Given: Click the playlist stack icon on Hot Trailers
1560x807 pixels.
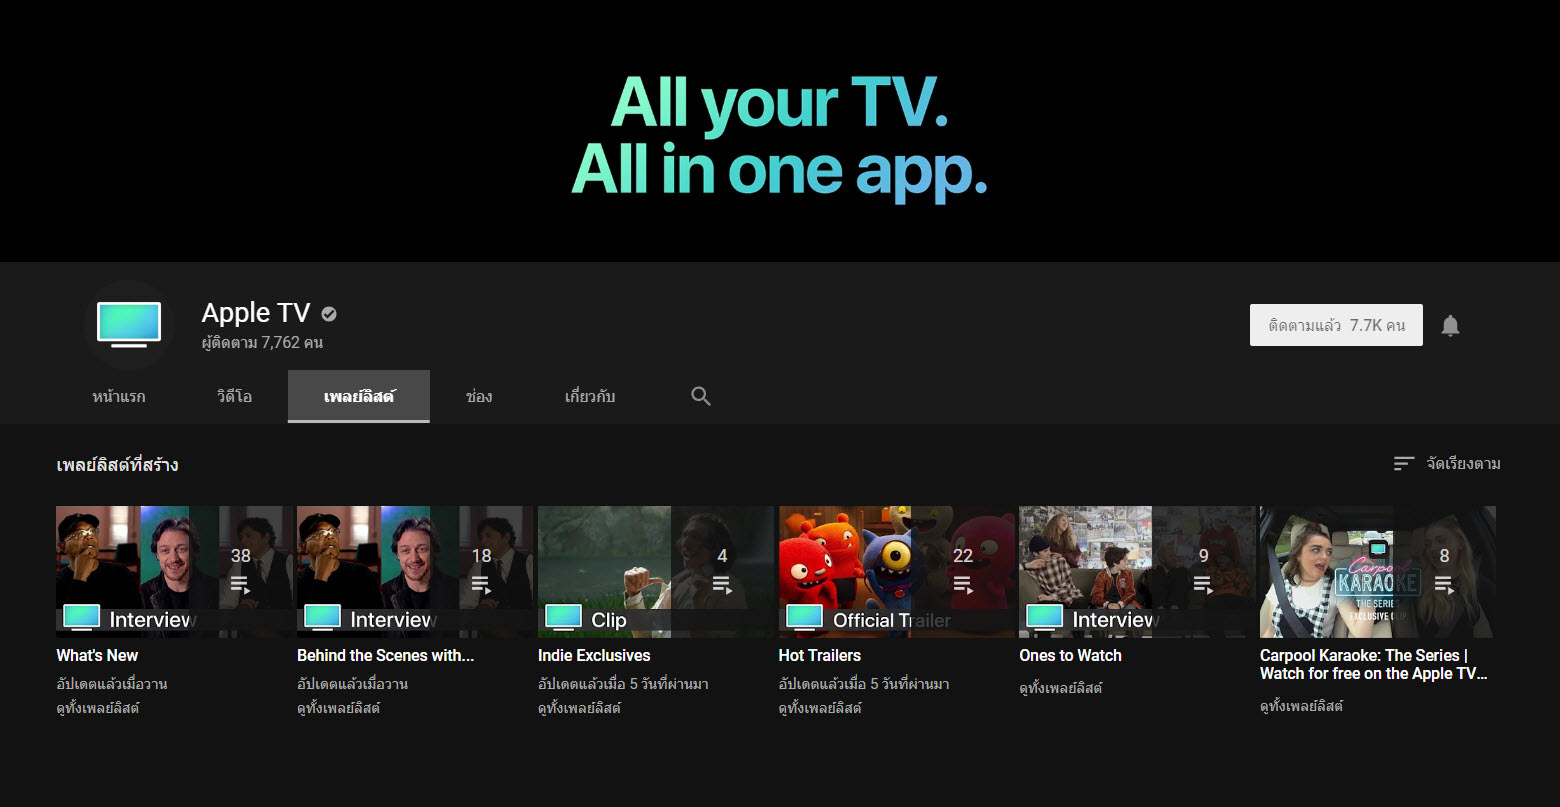Looking at the screenshot, I should 962,583.
